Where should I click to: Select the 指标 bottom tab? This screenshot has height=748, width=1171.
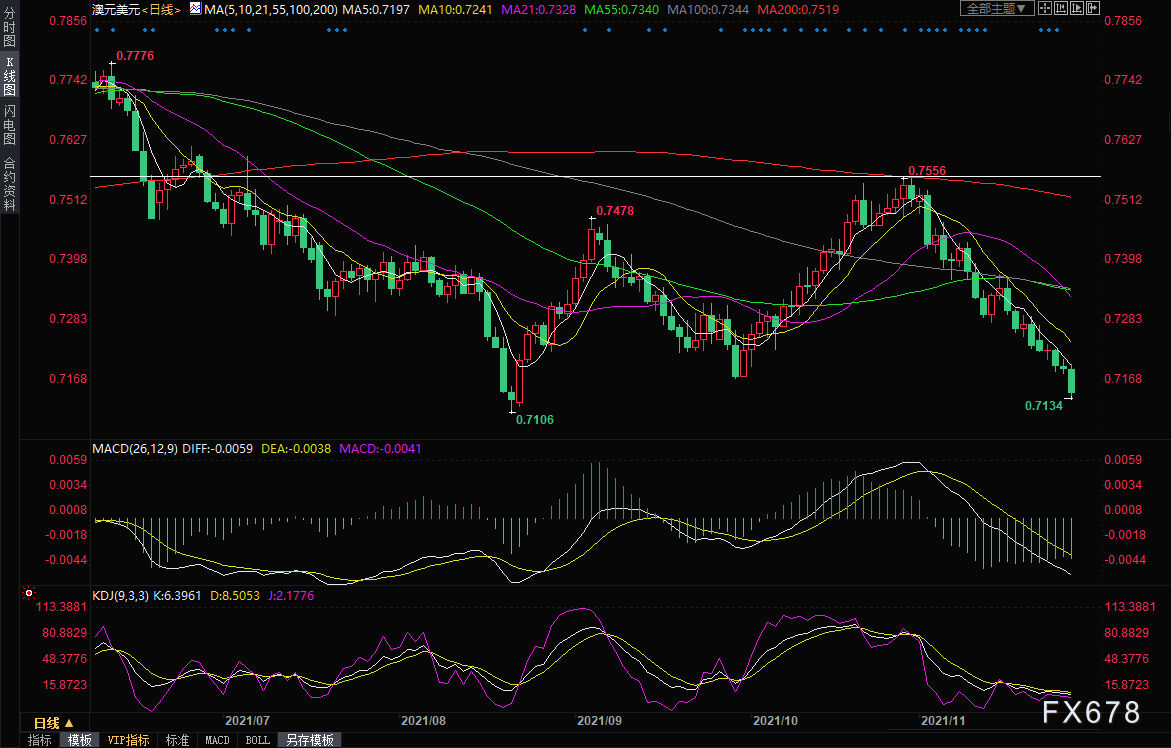click(40, 740)
